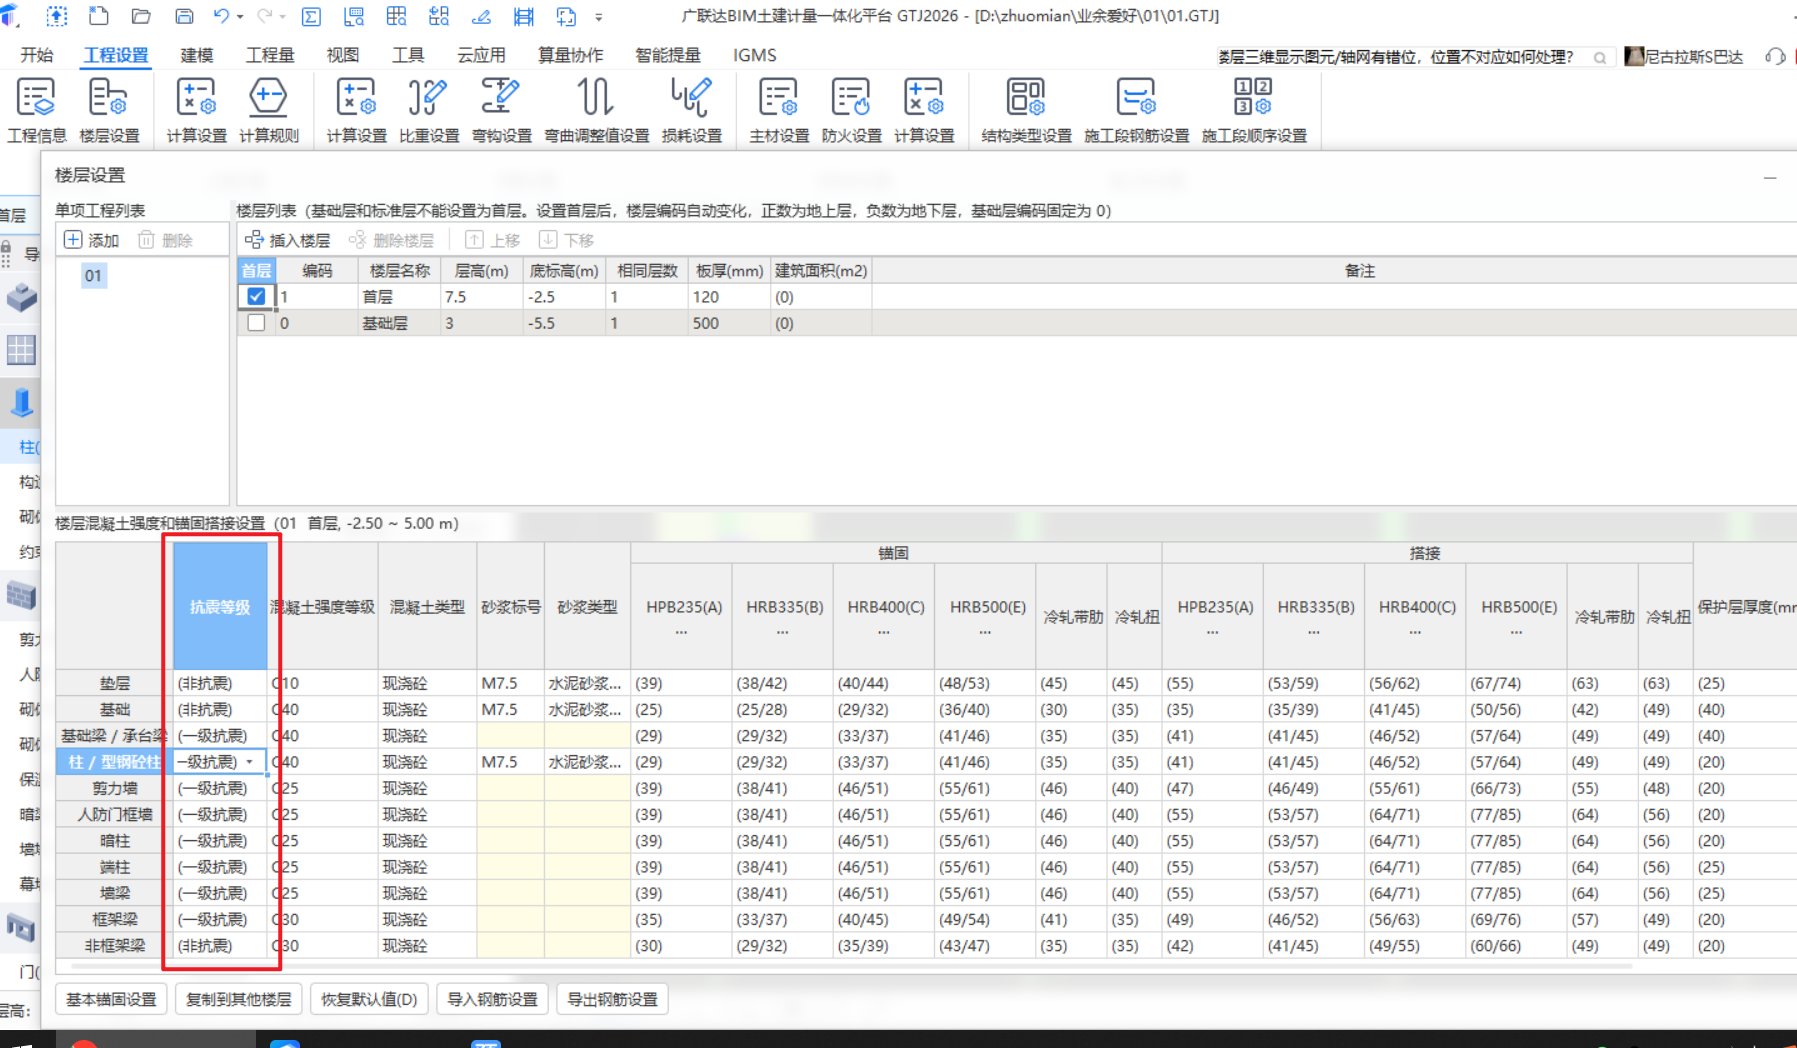Open 弯钩设置 hook settings

tap(501, 110)
